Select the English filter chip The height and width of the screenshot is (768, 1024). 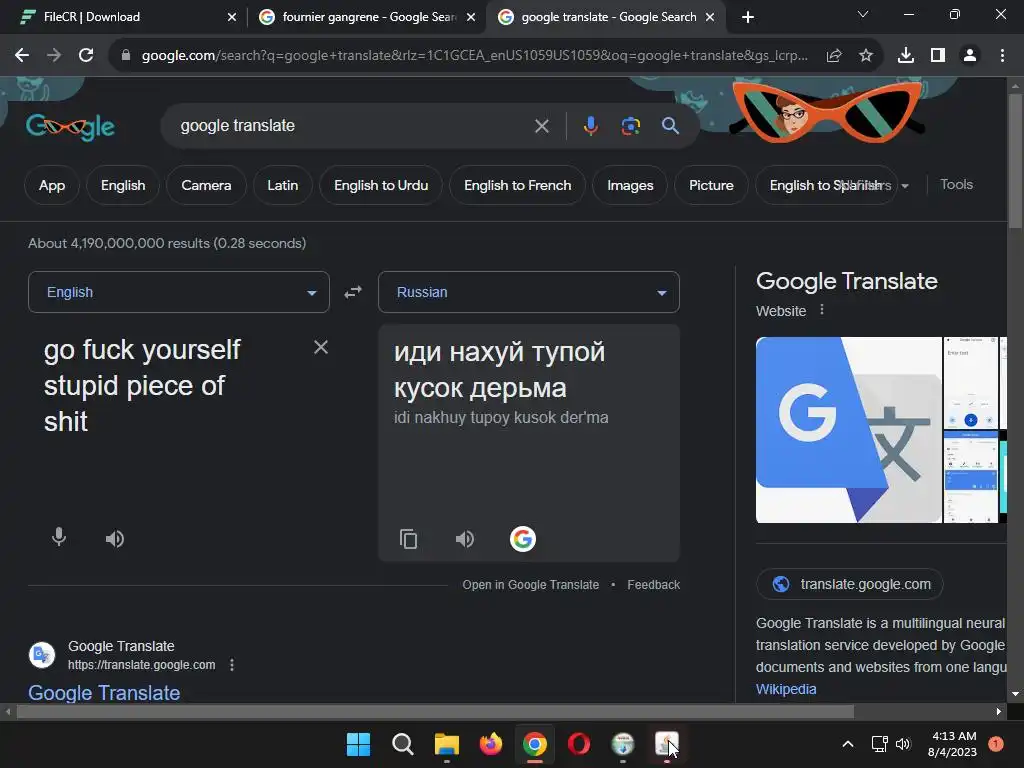pos(123,185)
